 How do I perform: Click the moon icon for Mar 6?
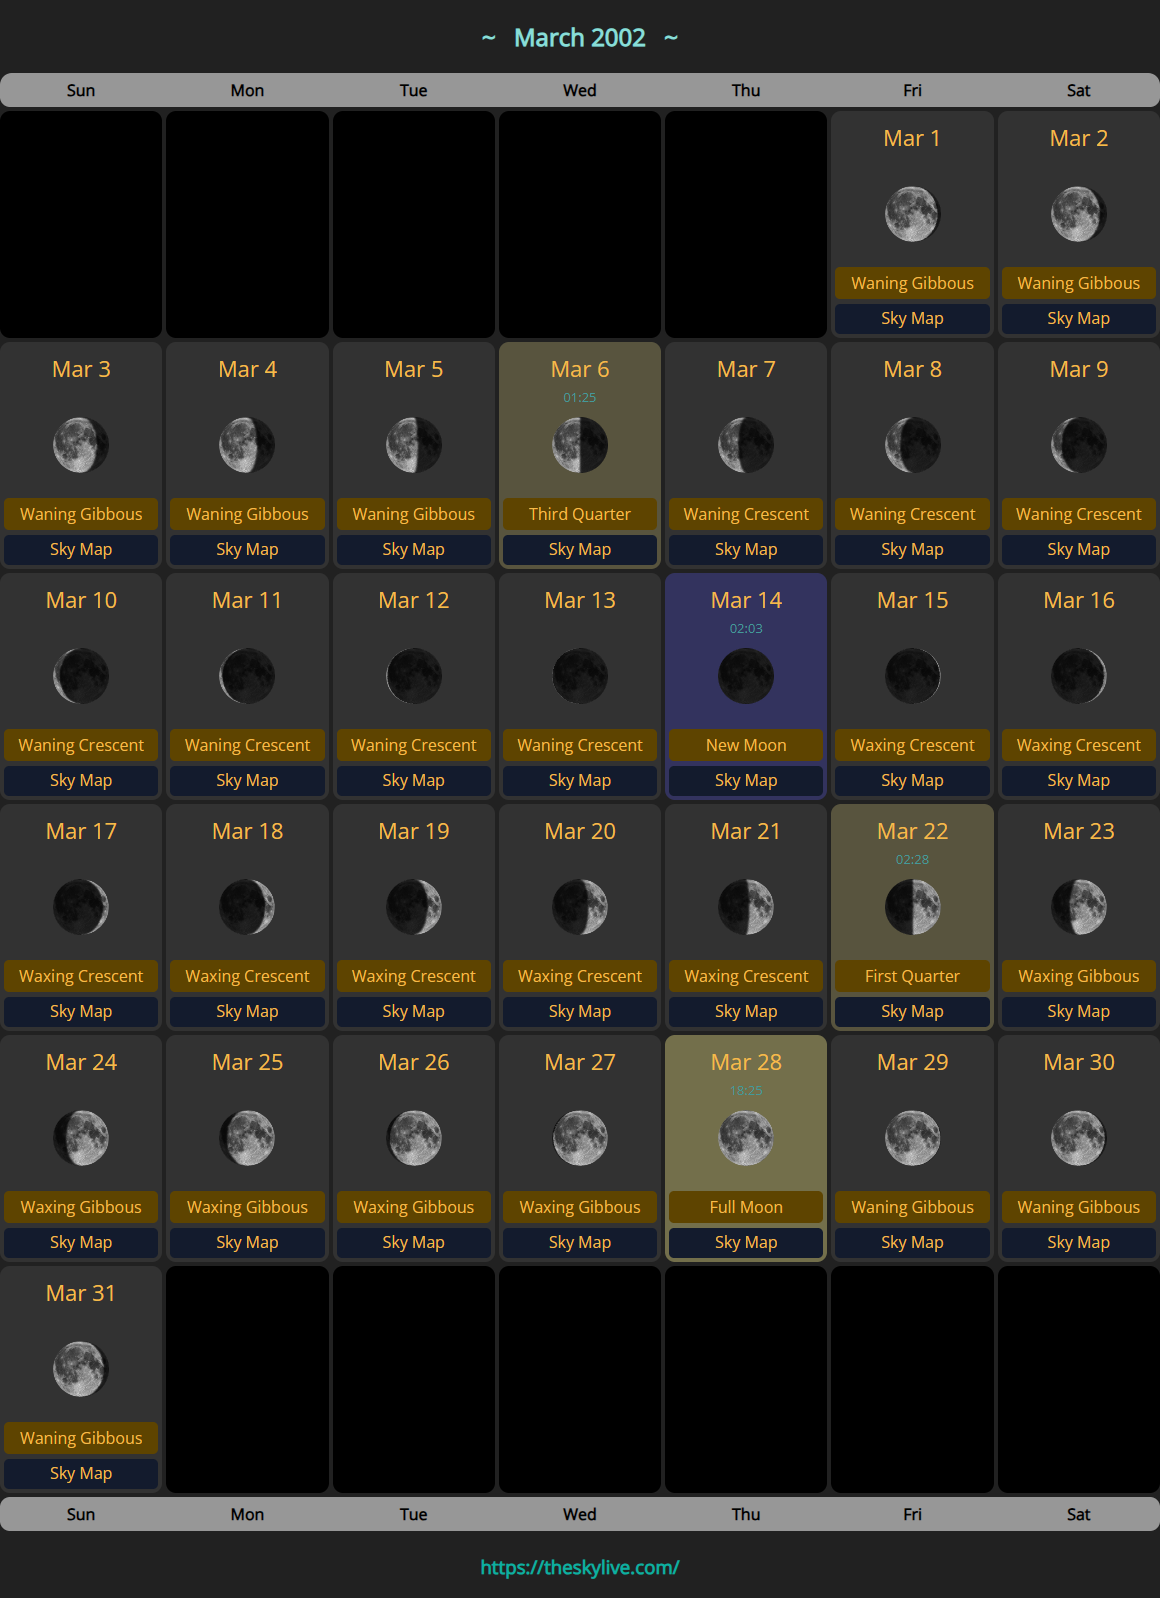(x=580, y=445)
